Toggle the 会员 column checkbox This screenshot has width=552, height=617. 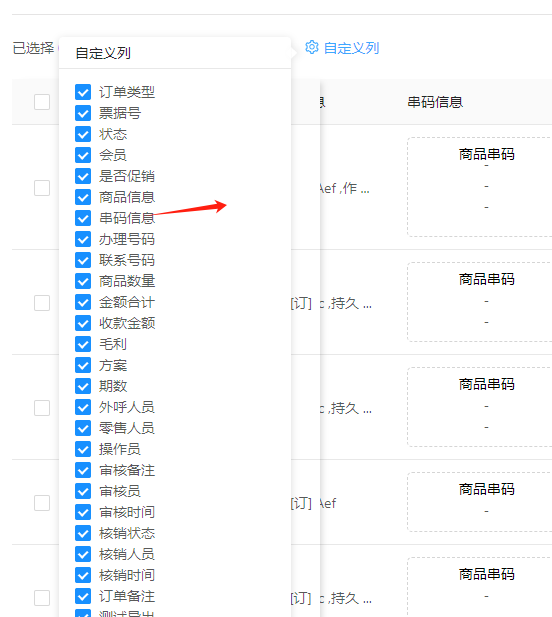point(83,155)
